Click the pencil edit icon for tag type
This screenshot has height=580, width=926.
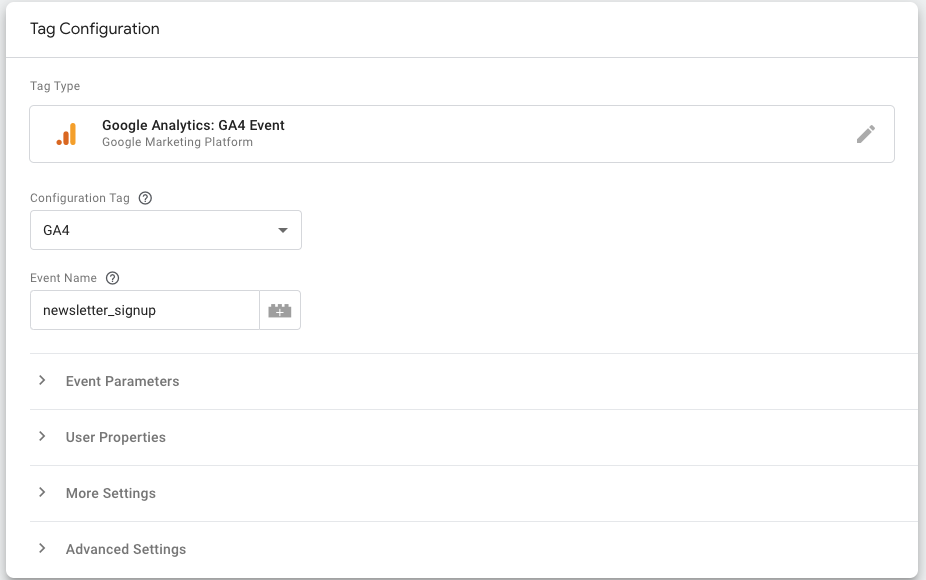[866, 134]
